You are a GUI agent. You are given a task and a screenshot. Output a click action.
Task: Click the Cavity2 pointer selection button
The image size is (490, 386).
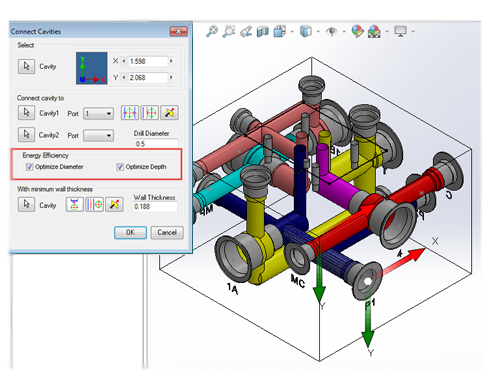click(x=26, y=135)
